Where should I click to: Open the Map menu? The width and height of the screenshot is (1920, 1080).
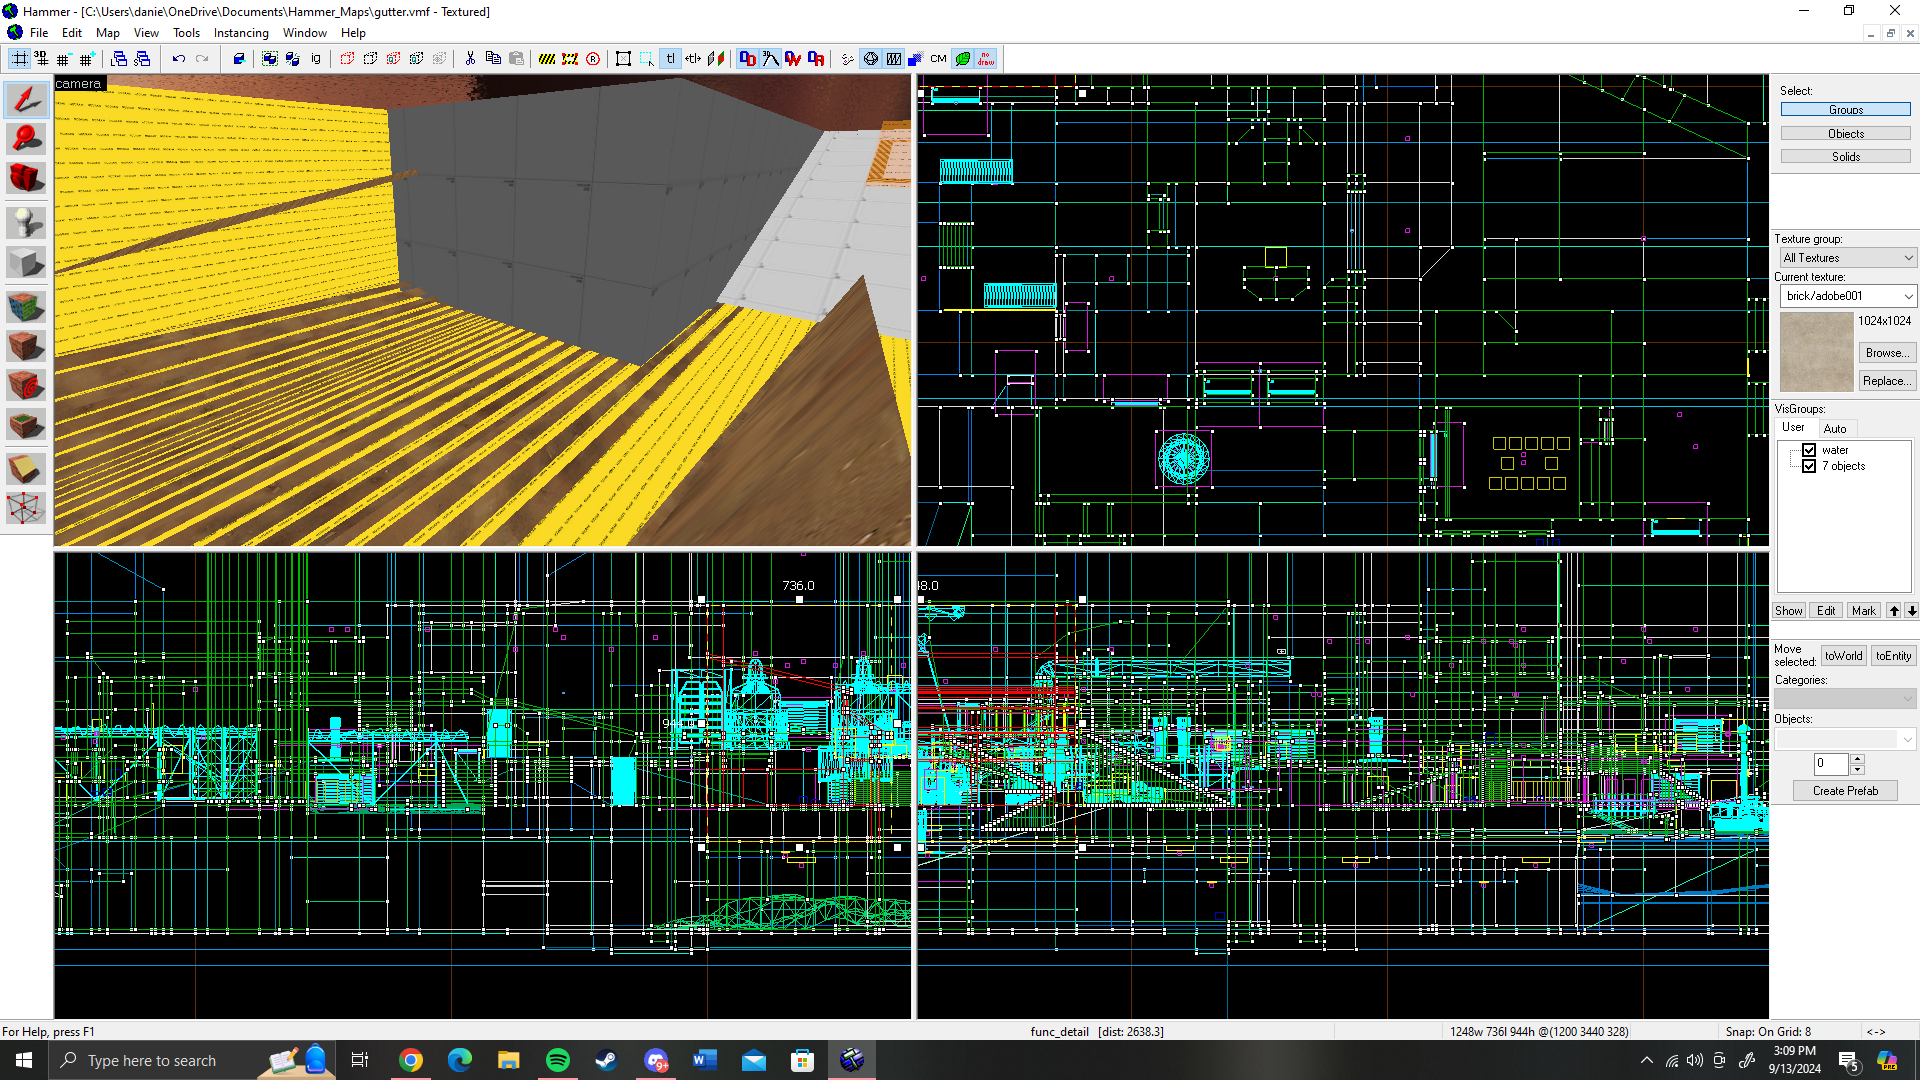click(107, 33)
